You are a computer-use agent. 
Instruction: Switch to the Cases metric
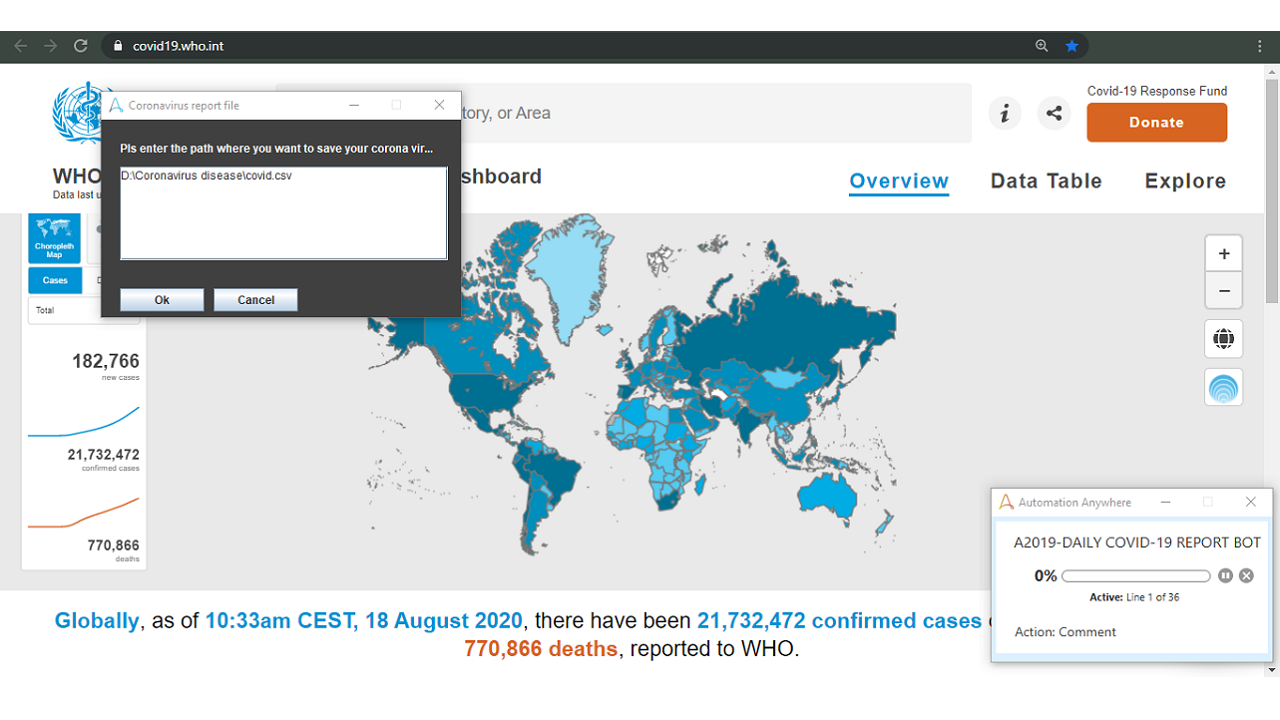click(x=55, y=280)
